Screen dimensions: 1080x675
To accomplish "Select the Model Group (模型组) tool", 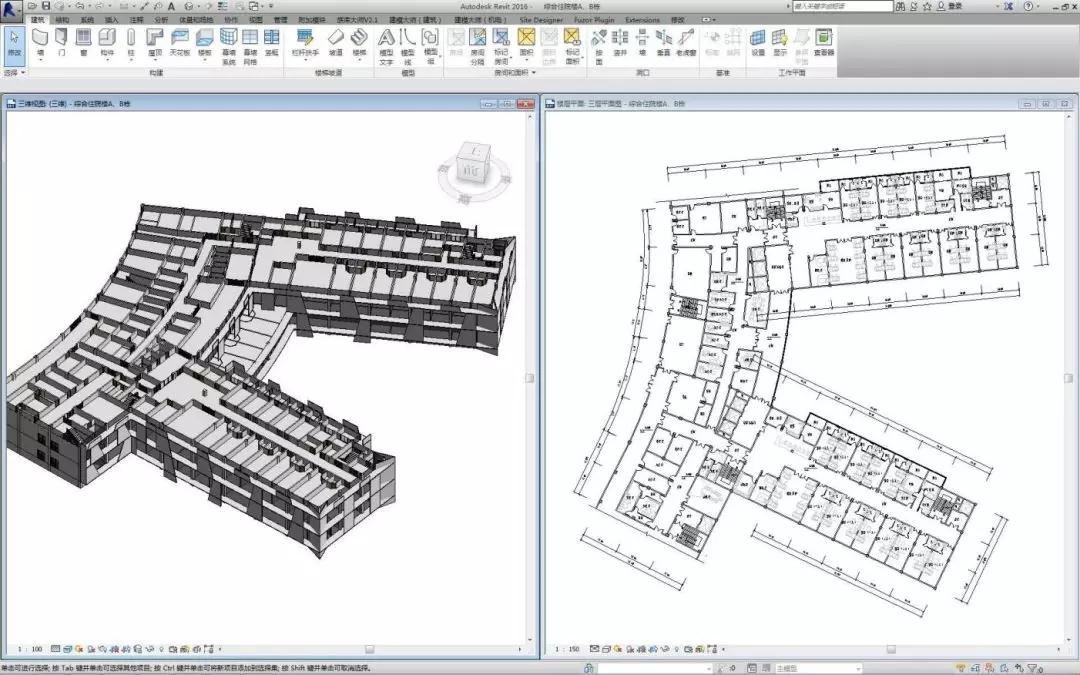I will [430, 45].
